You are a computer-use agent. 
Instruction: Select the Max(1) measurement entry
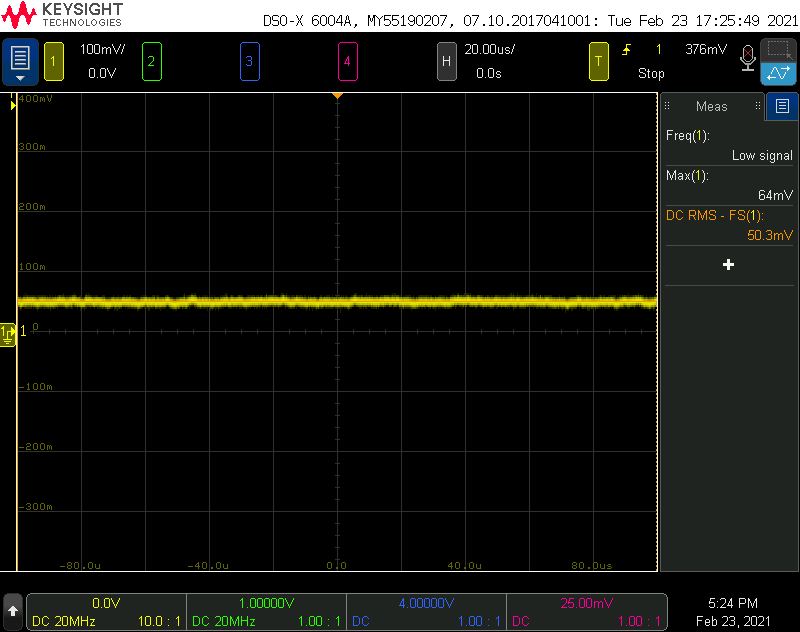(x=729, y=185)
